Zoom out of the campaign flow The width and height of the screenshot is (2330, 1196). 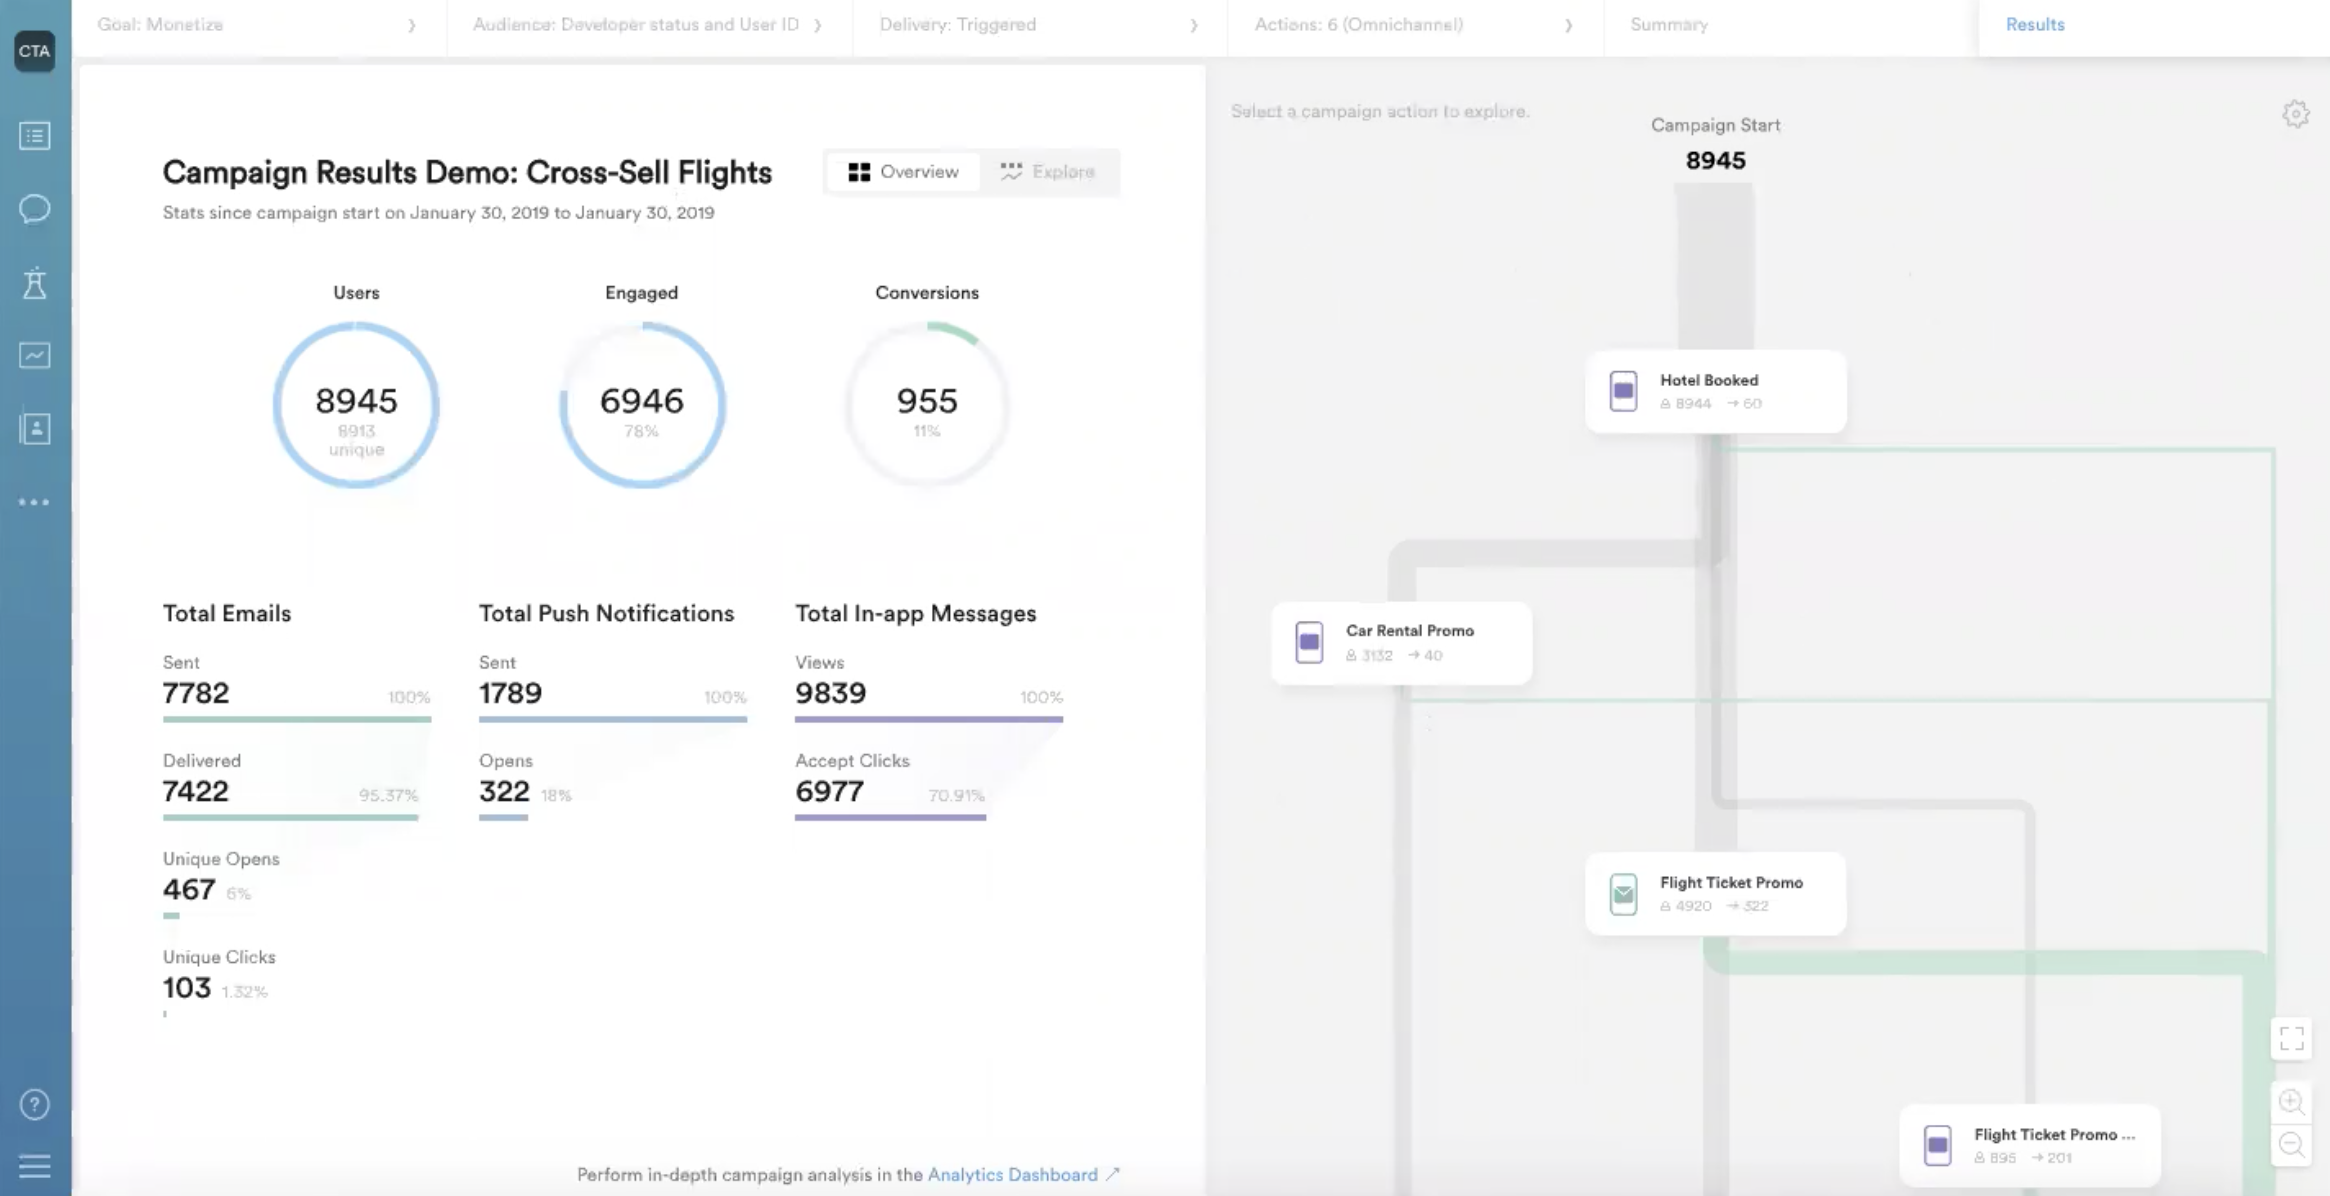[x=2291, y=1144]
